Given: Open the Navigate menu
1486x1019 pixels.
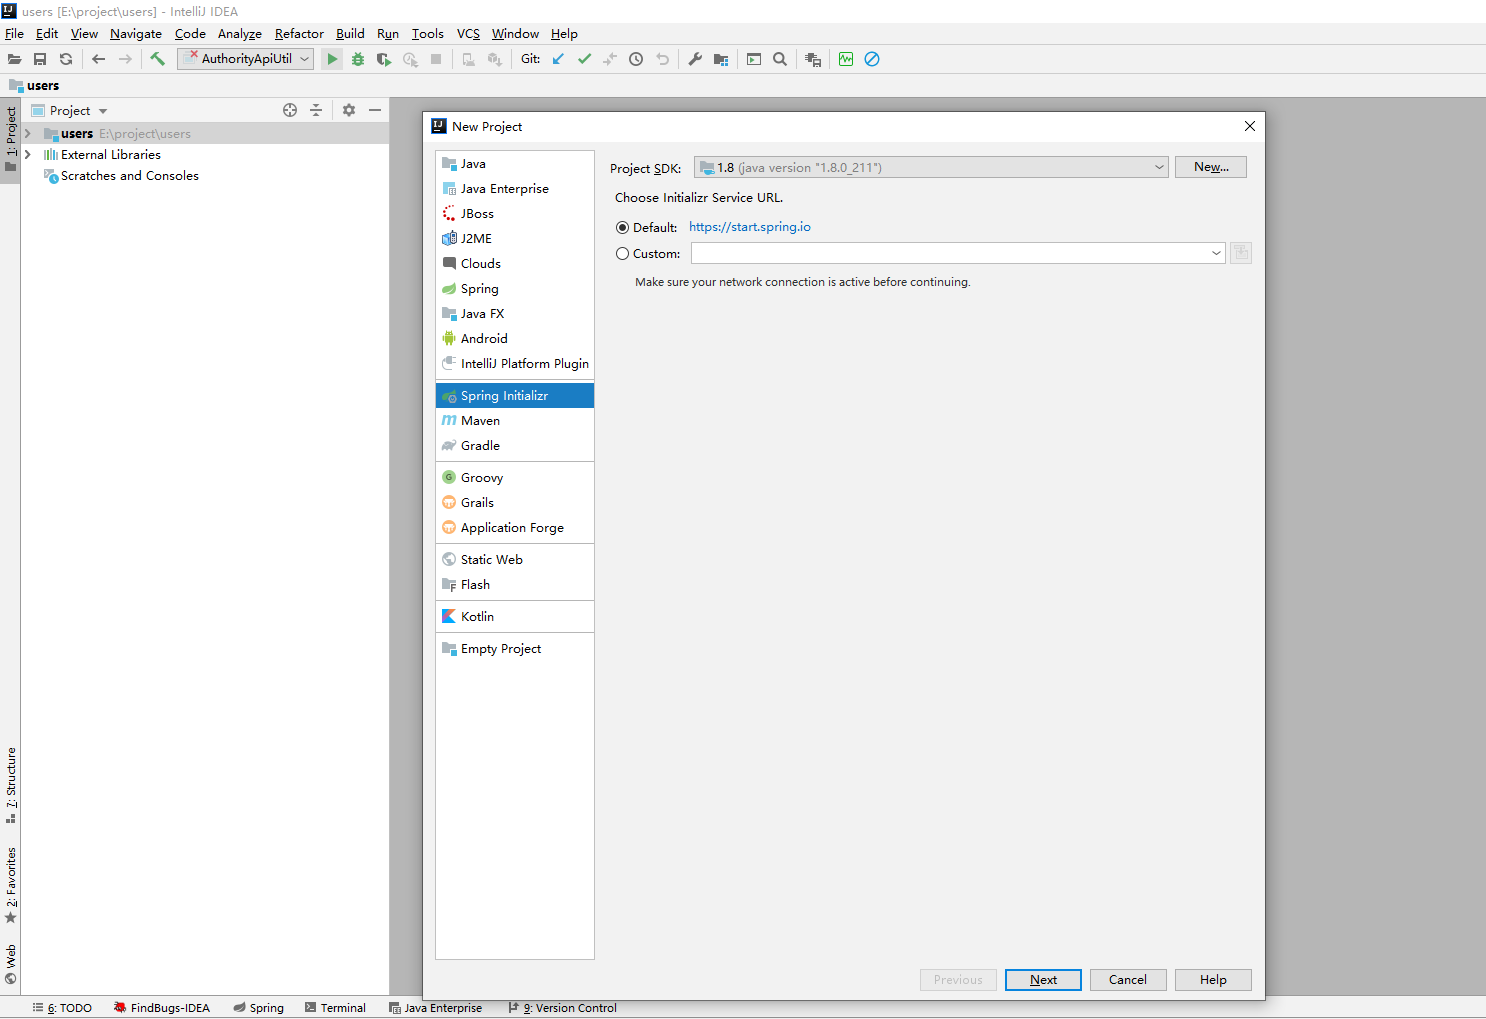Looking at the screenshot, I should [136, 33].
